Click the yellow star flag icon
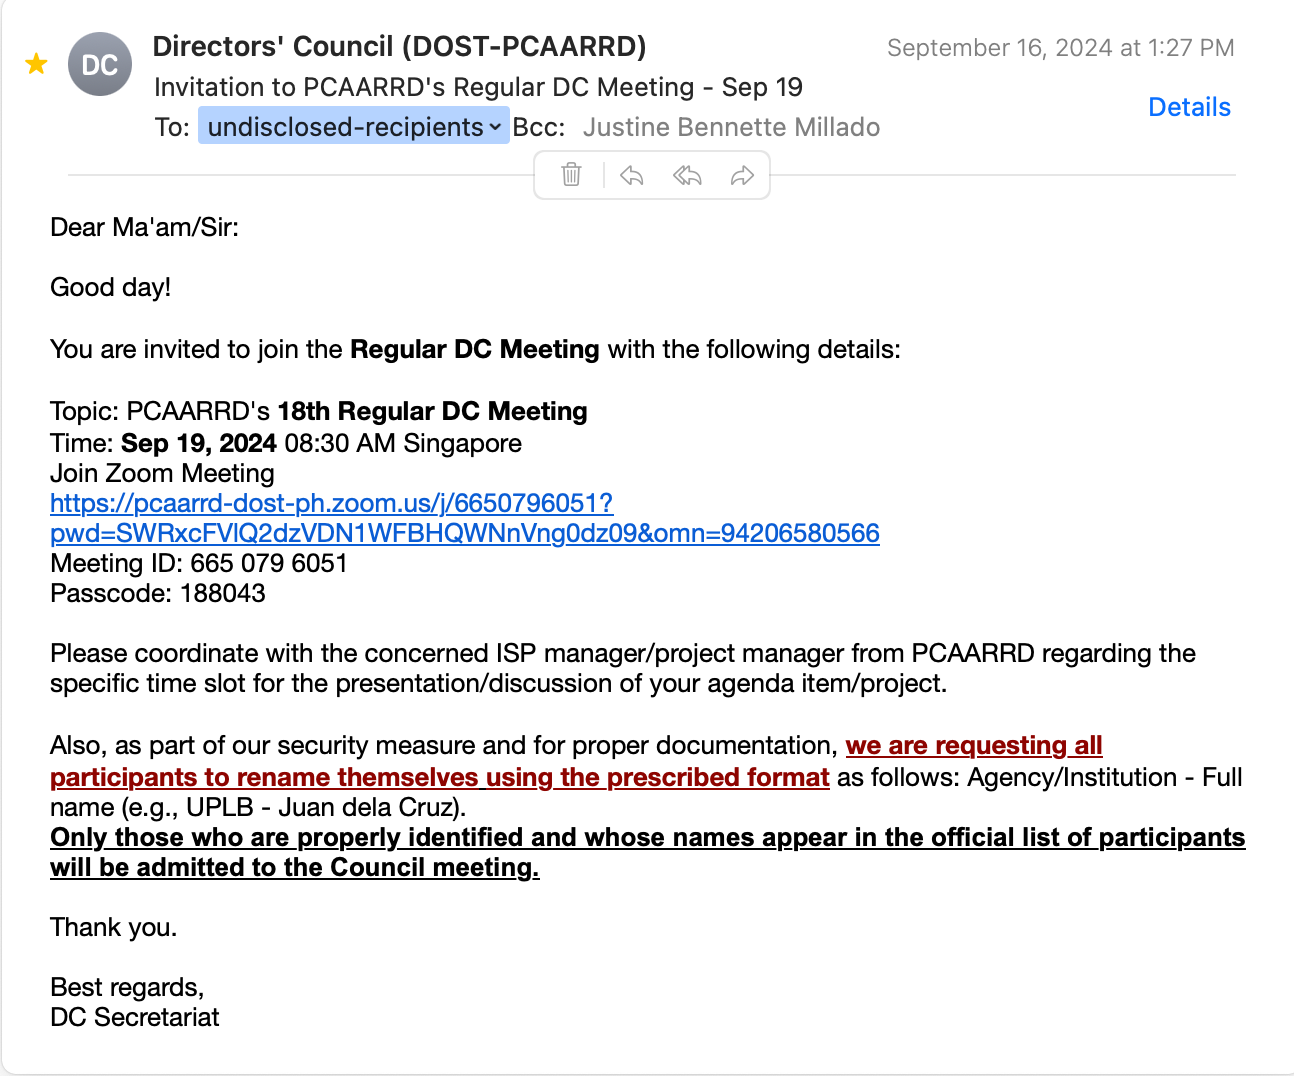This screenshot has height=1076, width=1294. coord(37,65)
